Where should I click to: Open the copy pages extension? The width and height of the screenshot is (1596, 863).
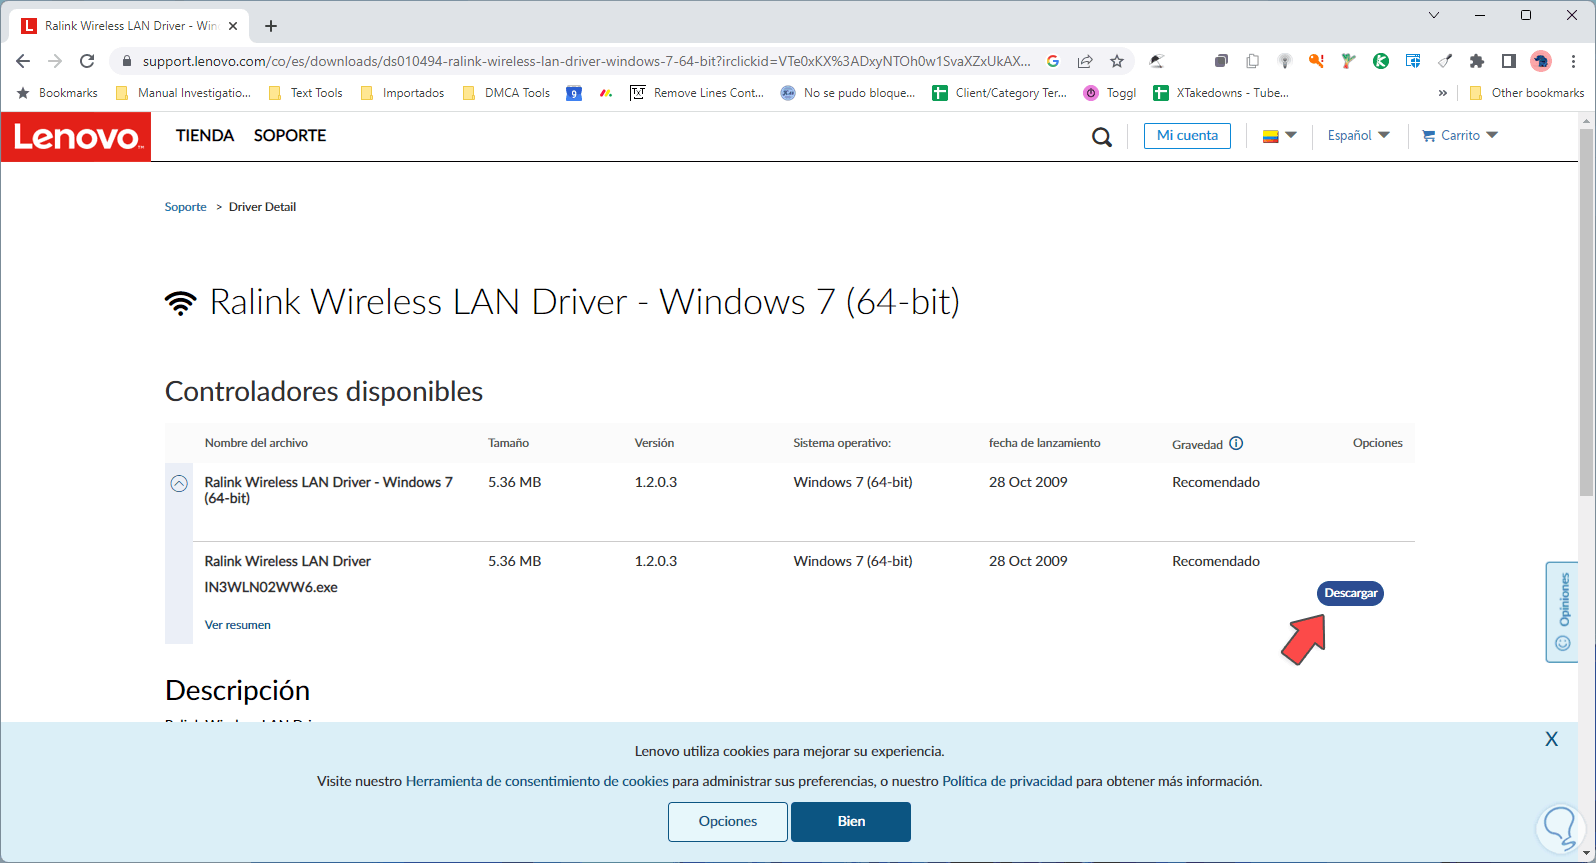pyautogui.click(x=1253, y=61)
